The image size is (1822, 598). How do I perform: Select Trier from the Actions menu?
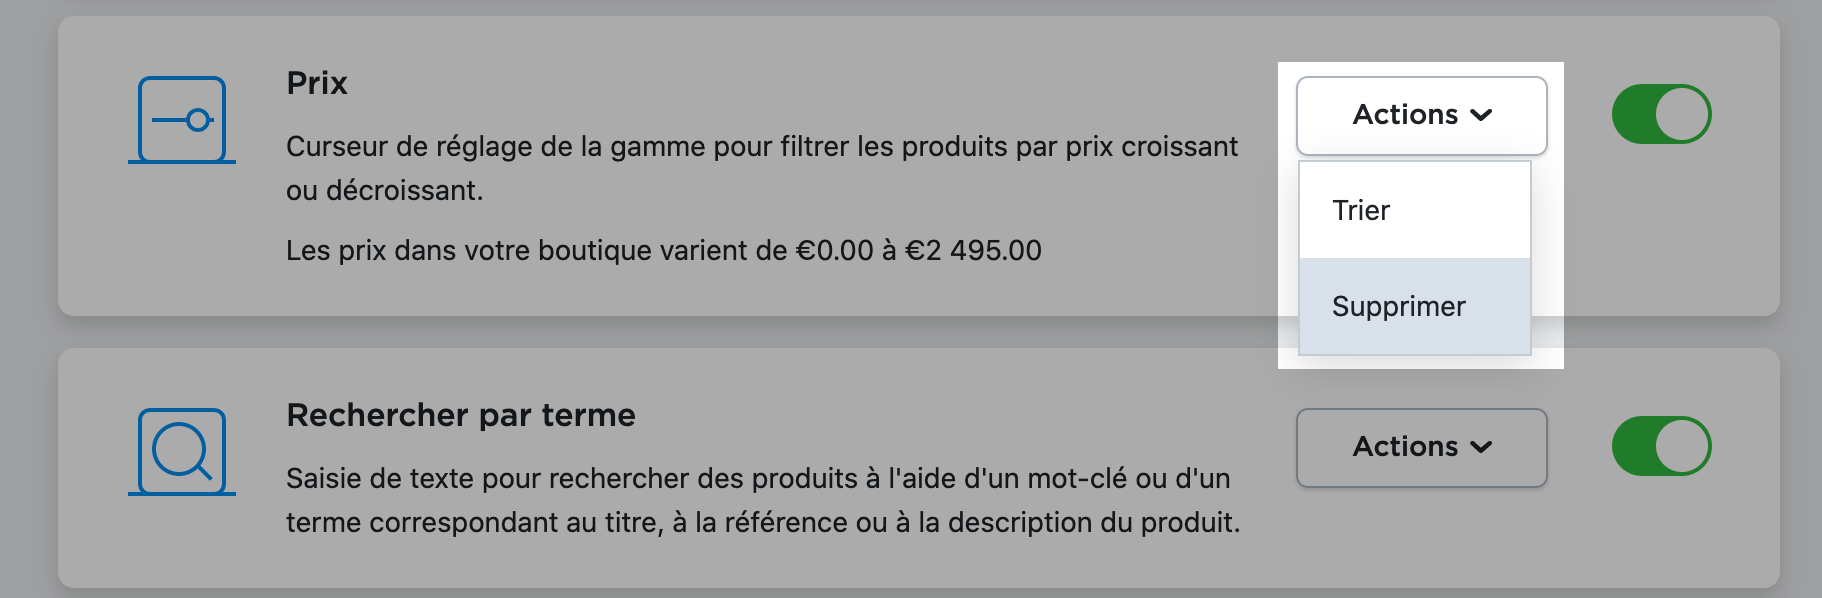1362,210
